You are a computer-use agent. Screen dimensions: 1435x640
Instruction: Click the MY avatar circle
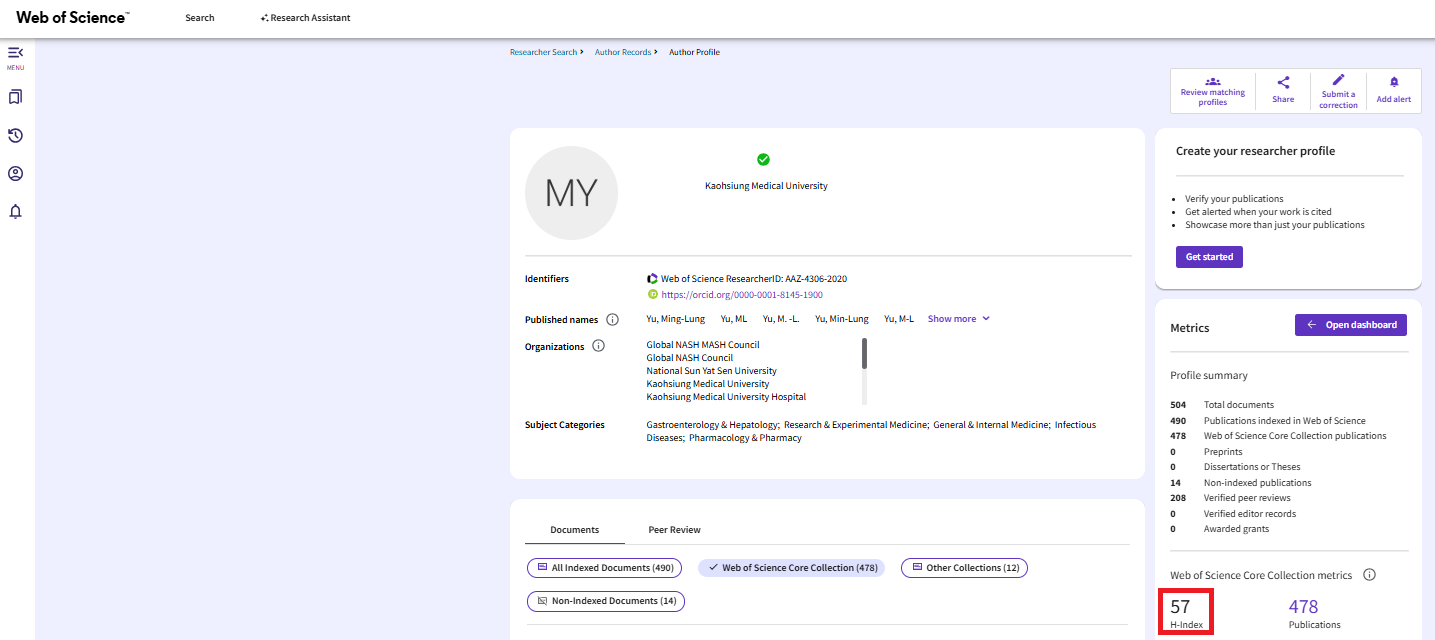coord(571,193)
